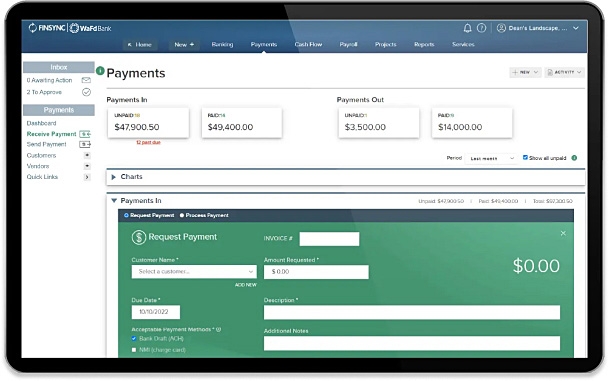Open the Payroll menu
This screenshot has height=381, width=609.
click(x=348, y=45)
